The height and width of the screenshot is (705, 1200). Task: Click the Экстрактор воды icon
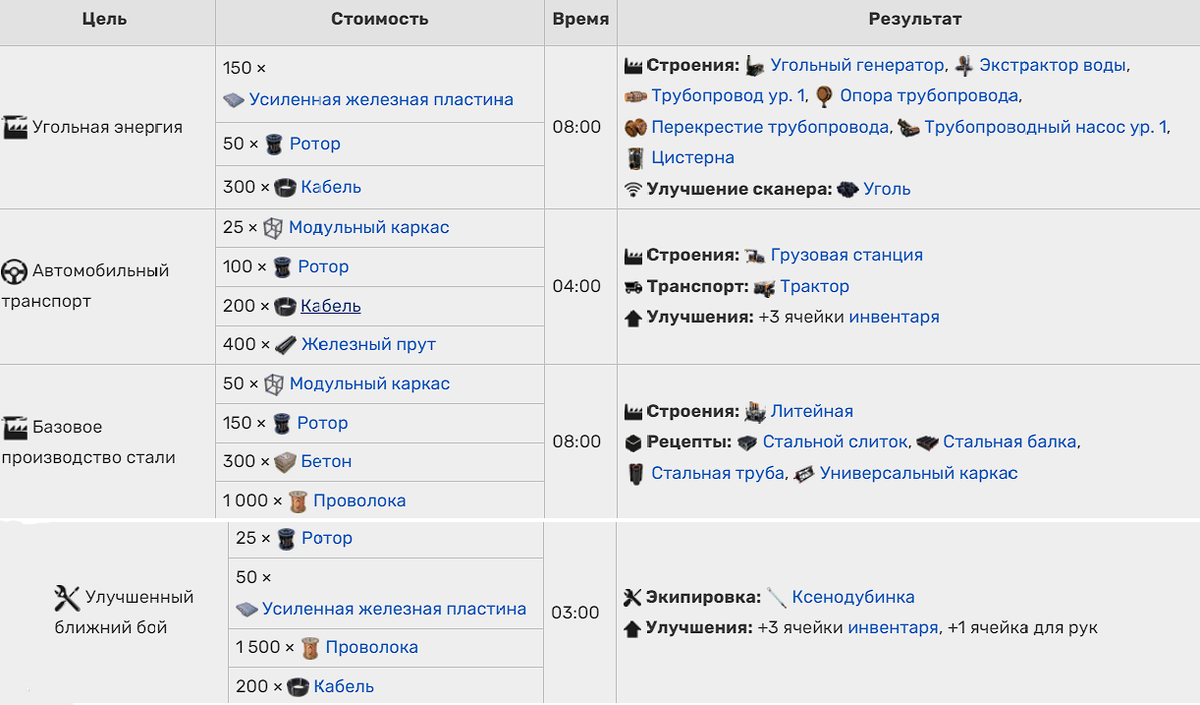[964, 65]
